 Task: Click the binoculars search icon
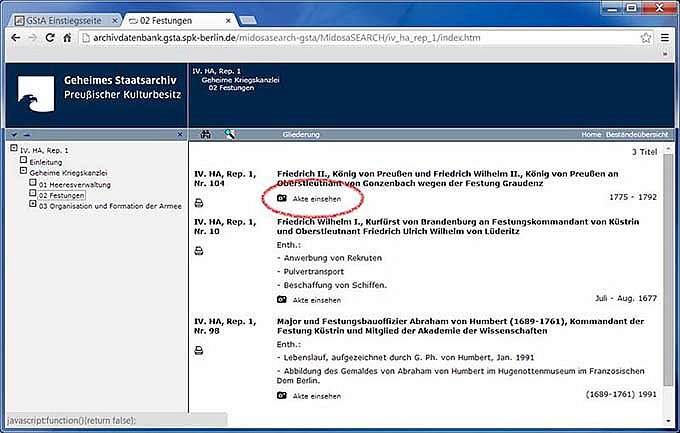coord(206,134)
